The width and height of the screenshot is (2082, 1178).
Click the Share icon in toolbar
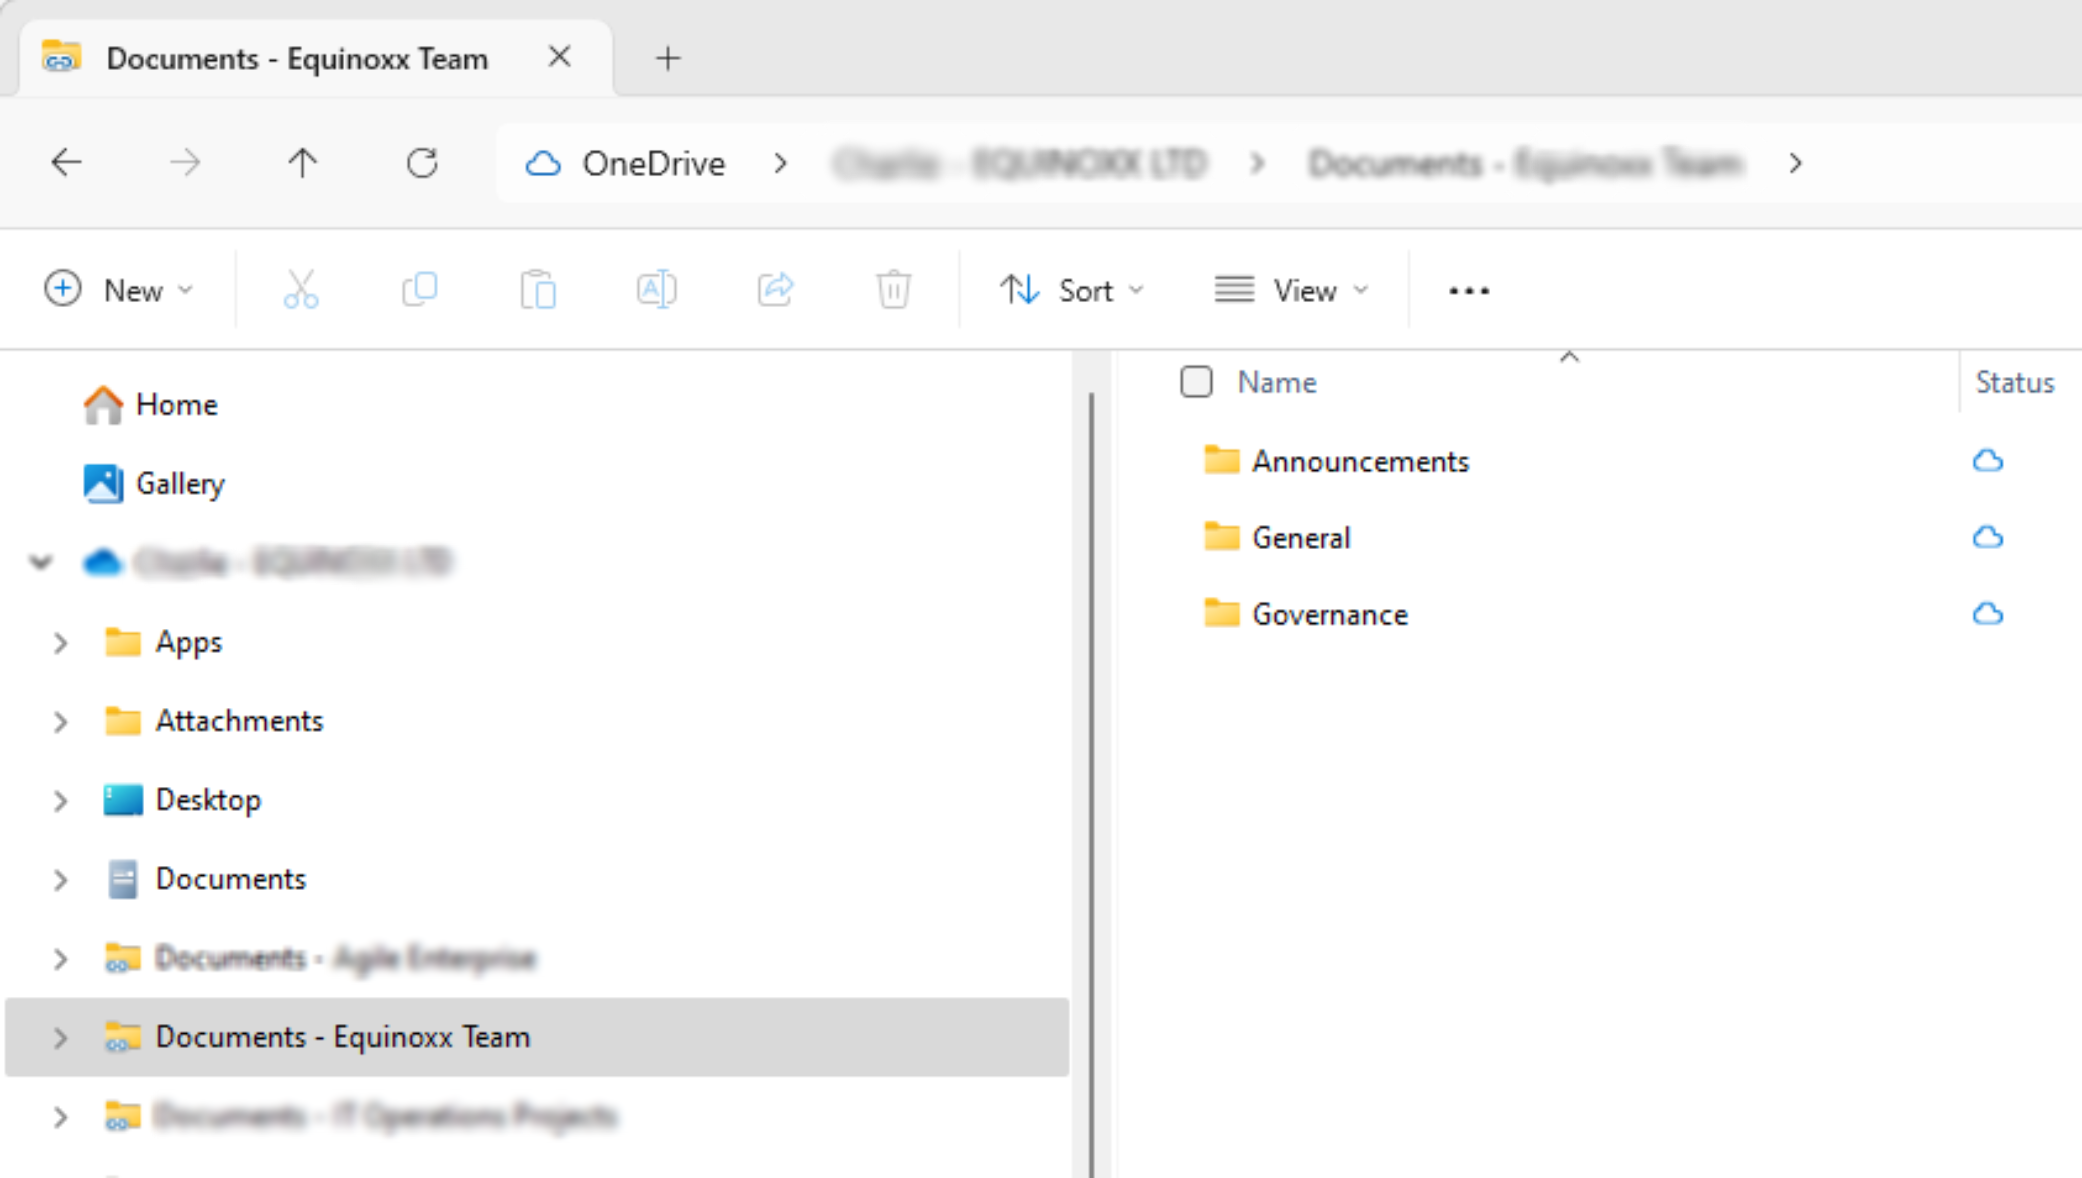775,290
